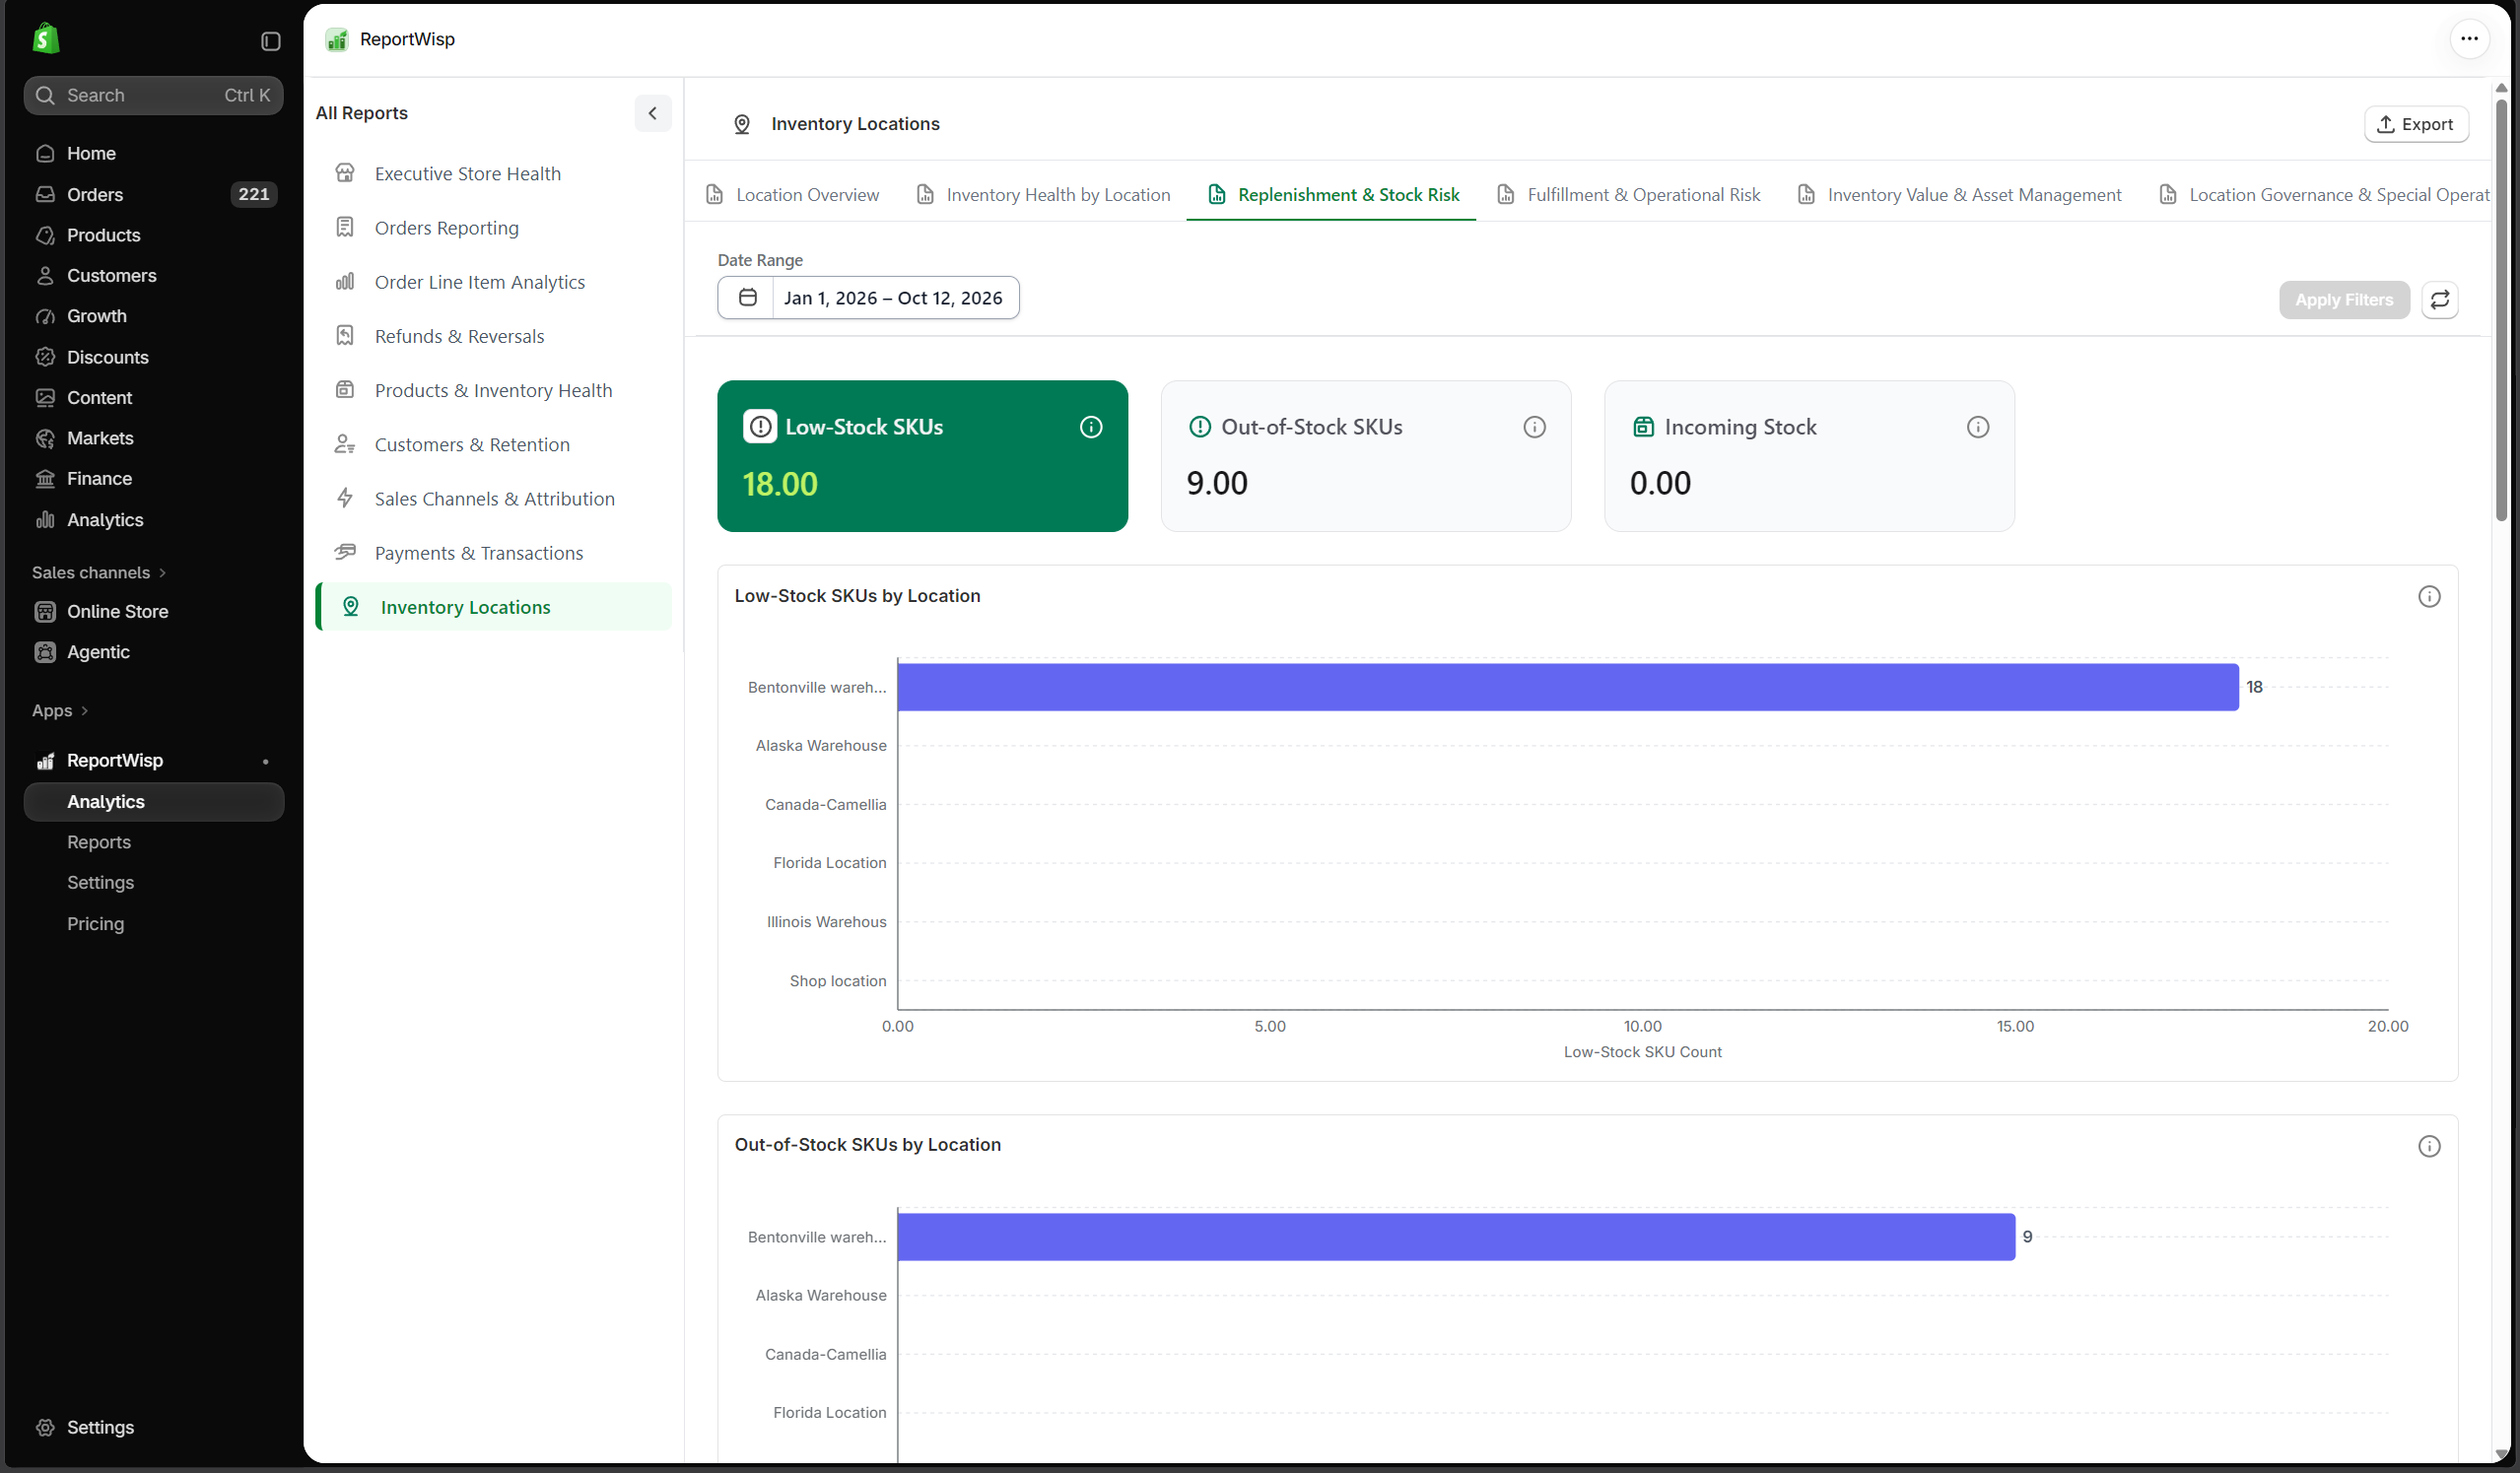Viewport: 2520px width, 1473px height.
Task: Click the Shopify logo icon
Action: coord(45,39)
